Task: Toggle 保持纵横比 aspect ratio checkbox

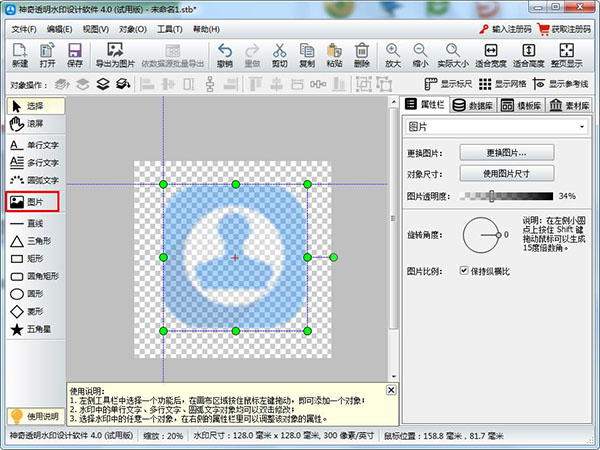Action: (464, 271)
